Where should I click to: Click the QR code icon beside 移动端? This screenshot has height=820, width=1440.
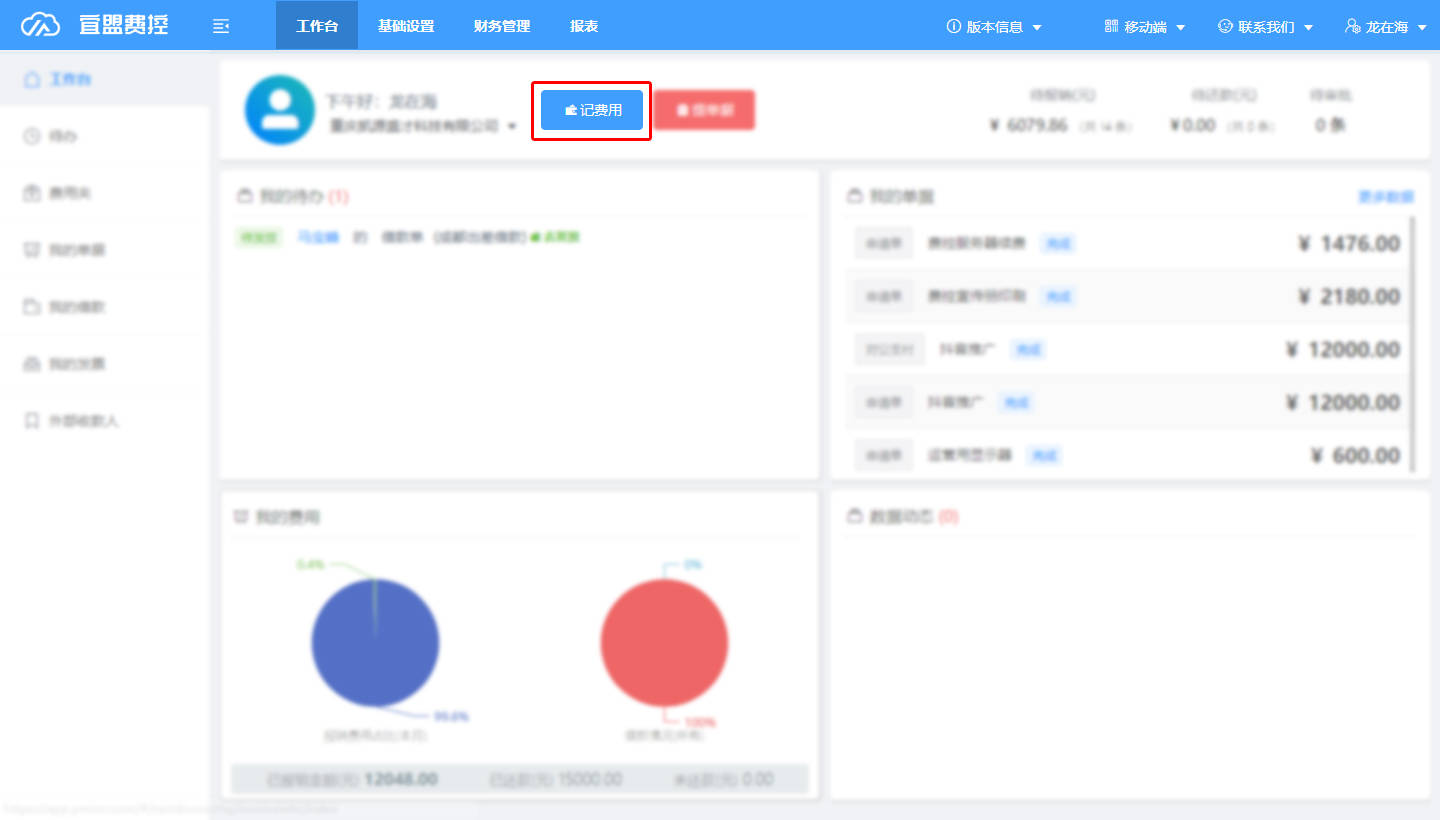point(1111,26)
